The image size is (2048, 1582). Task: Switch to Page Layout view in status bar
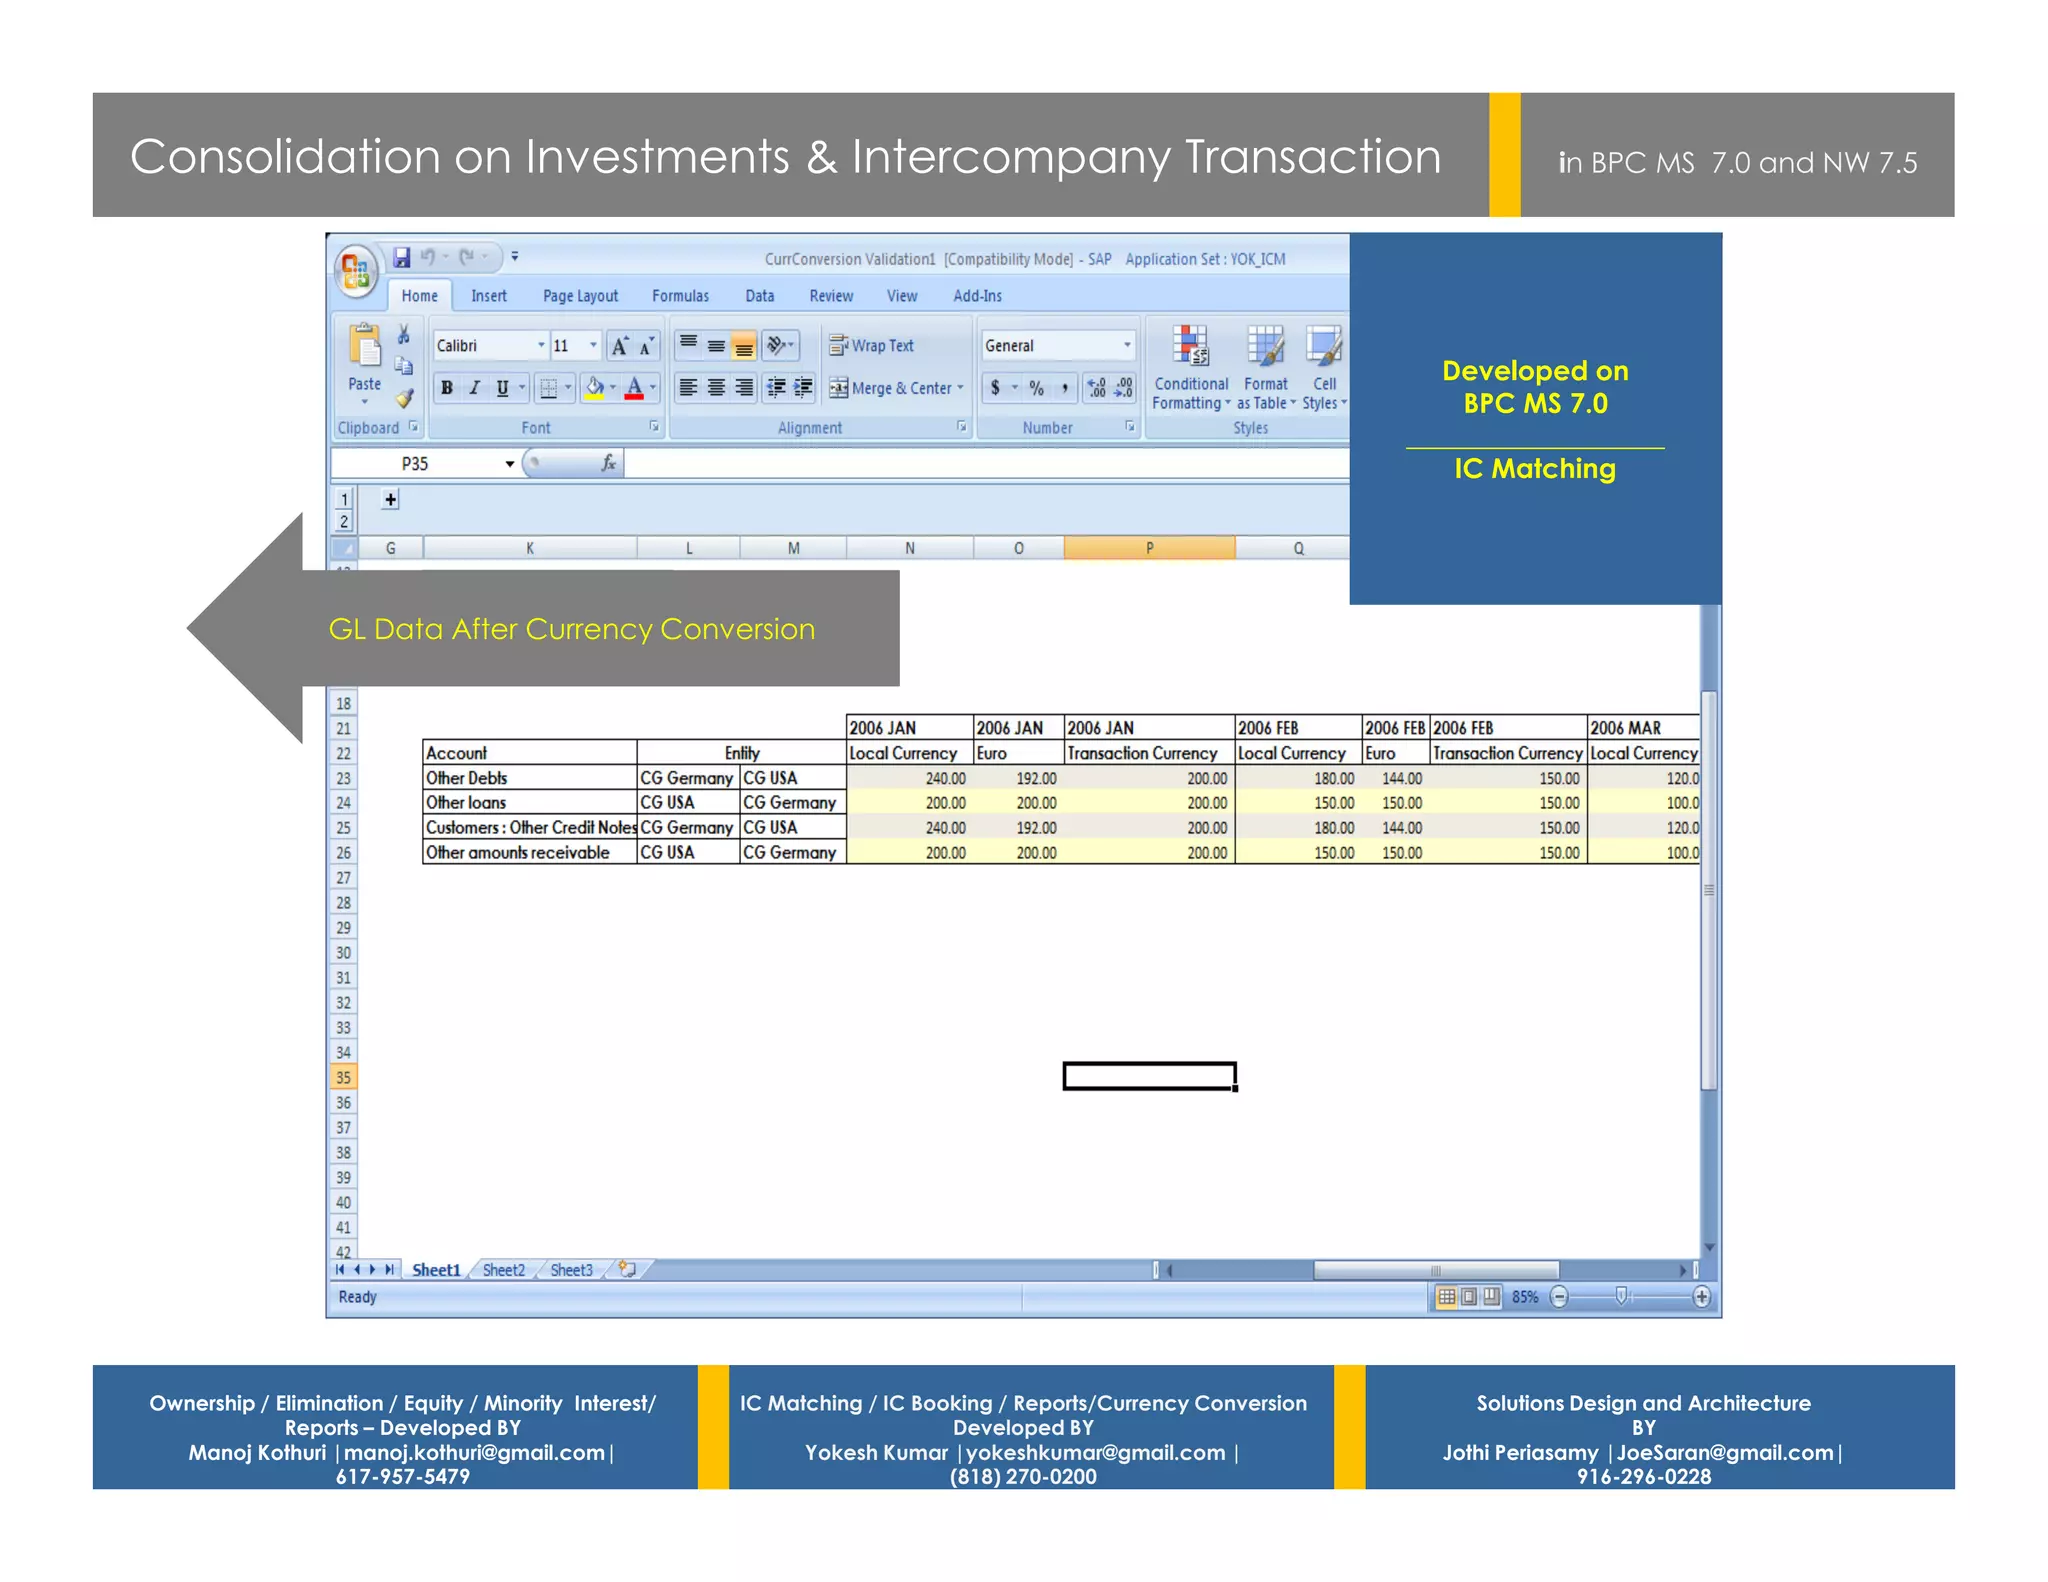pyautogui.click(x=1468, y=1297)
